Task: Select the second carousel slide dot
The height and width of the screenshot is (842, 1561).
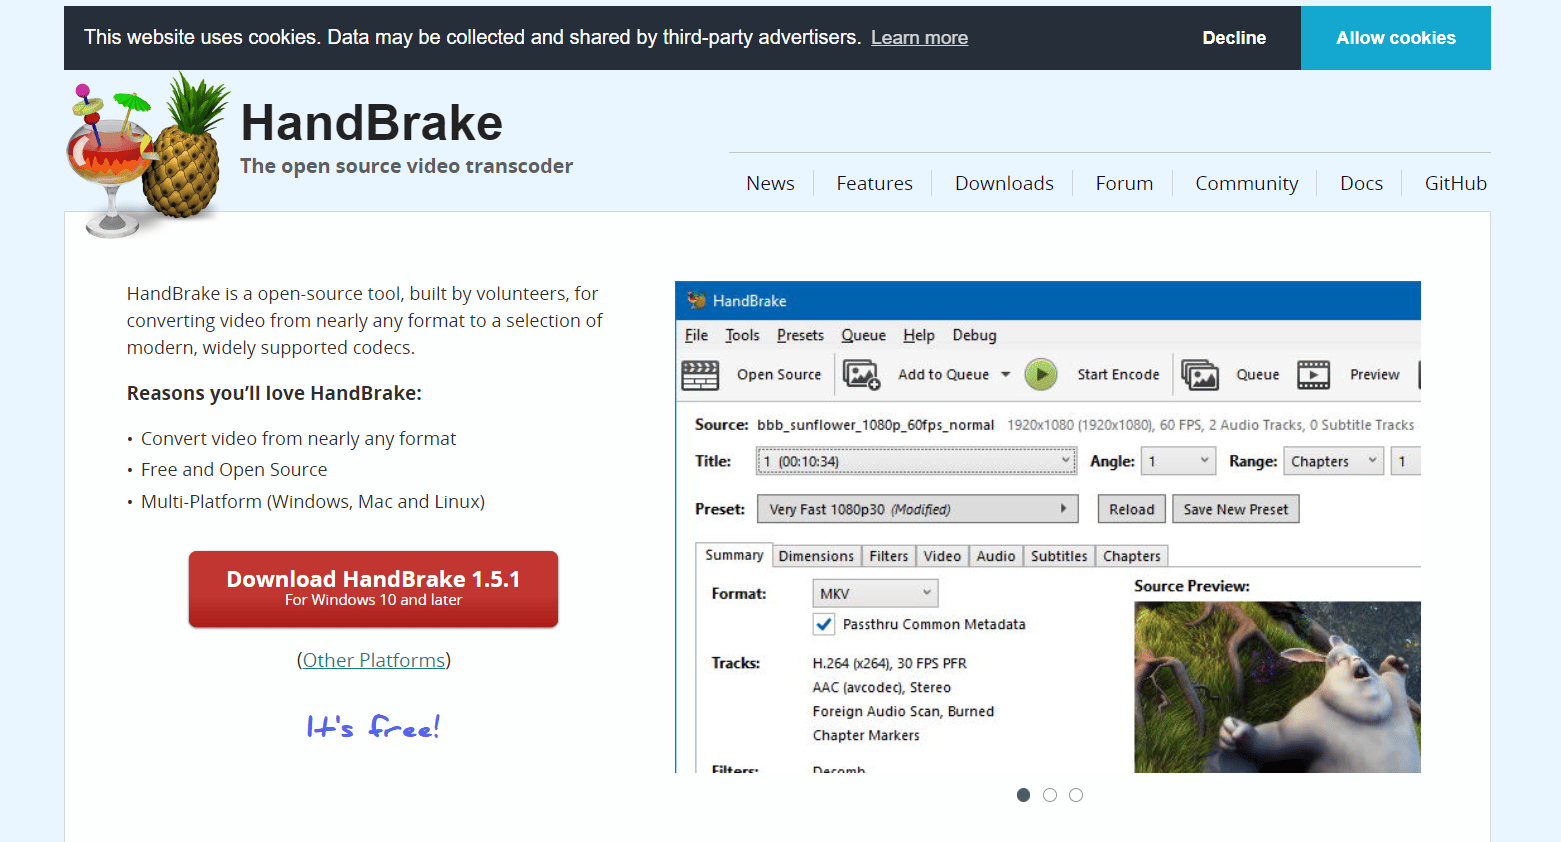Action: click(1050, 795)
